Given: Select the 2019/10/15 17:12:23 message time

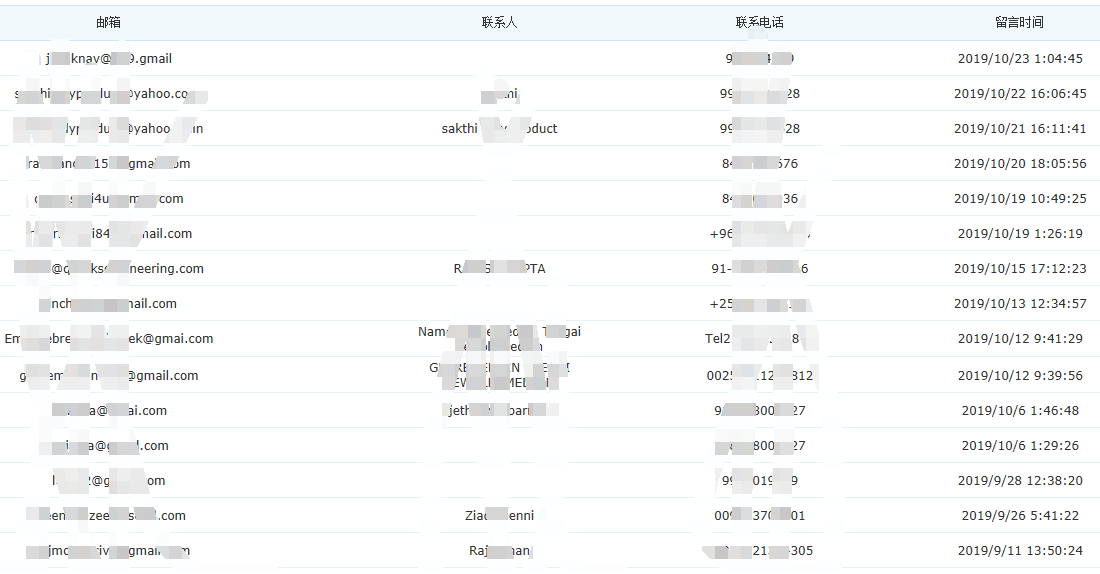Looking at the screenshot, I should click(x=1019, y=269).
